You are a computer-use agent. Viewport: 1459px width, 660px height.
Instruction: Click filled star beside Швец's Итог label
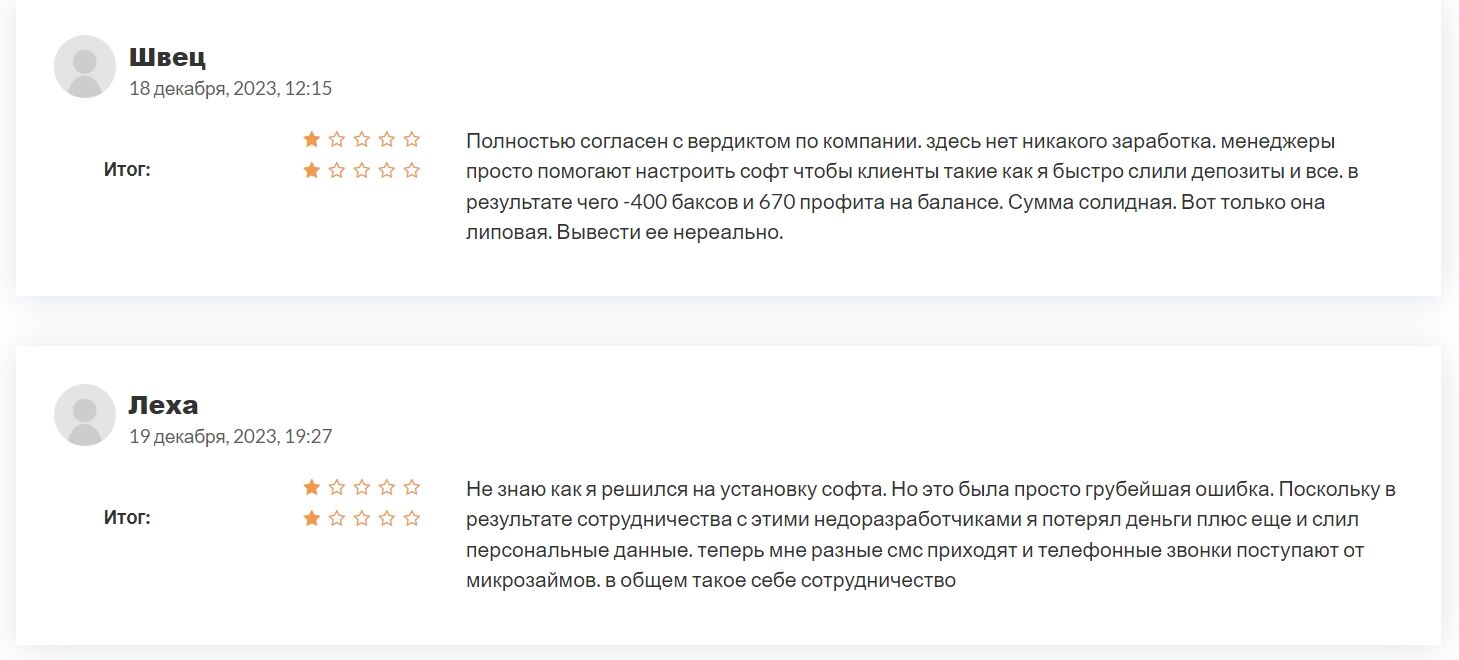coord(312,170)
